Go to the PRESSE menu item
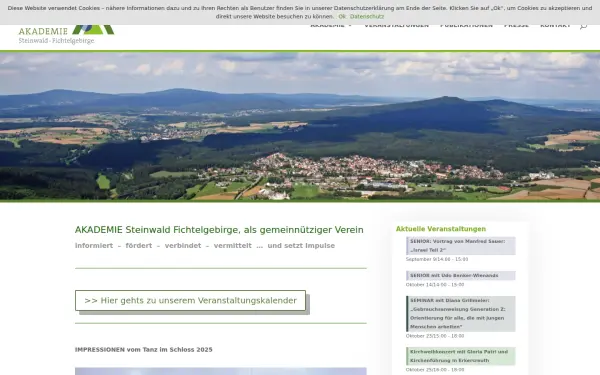 [x=516, y=26]
